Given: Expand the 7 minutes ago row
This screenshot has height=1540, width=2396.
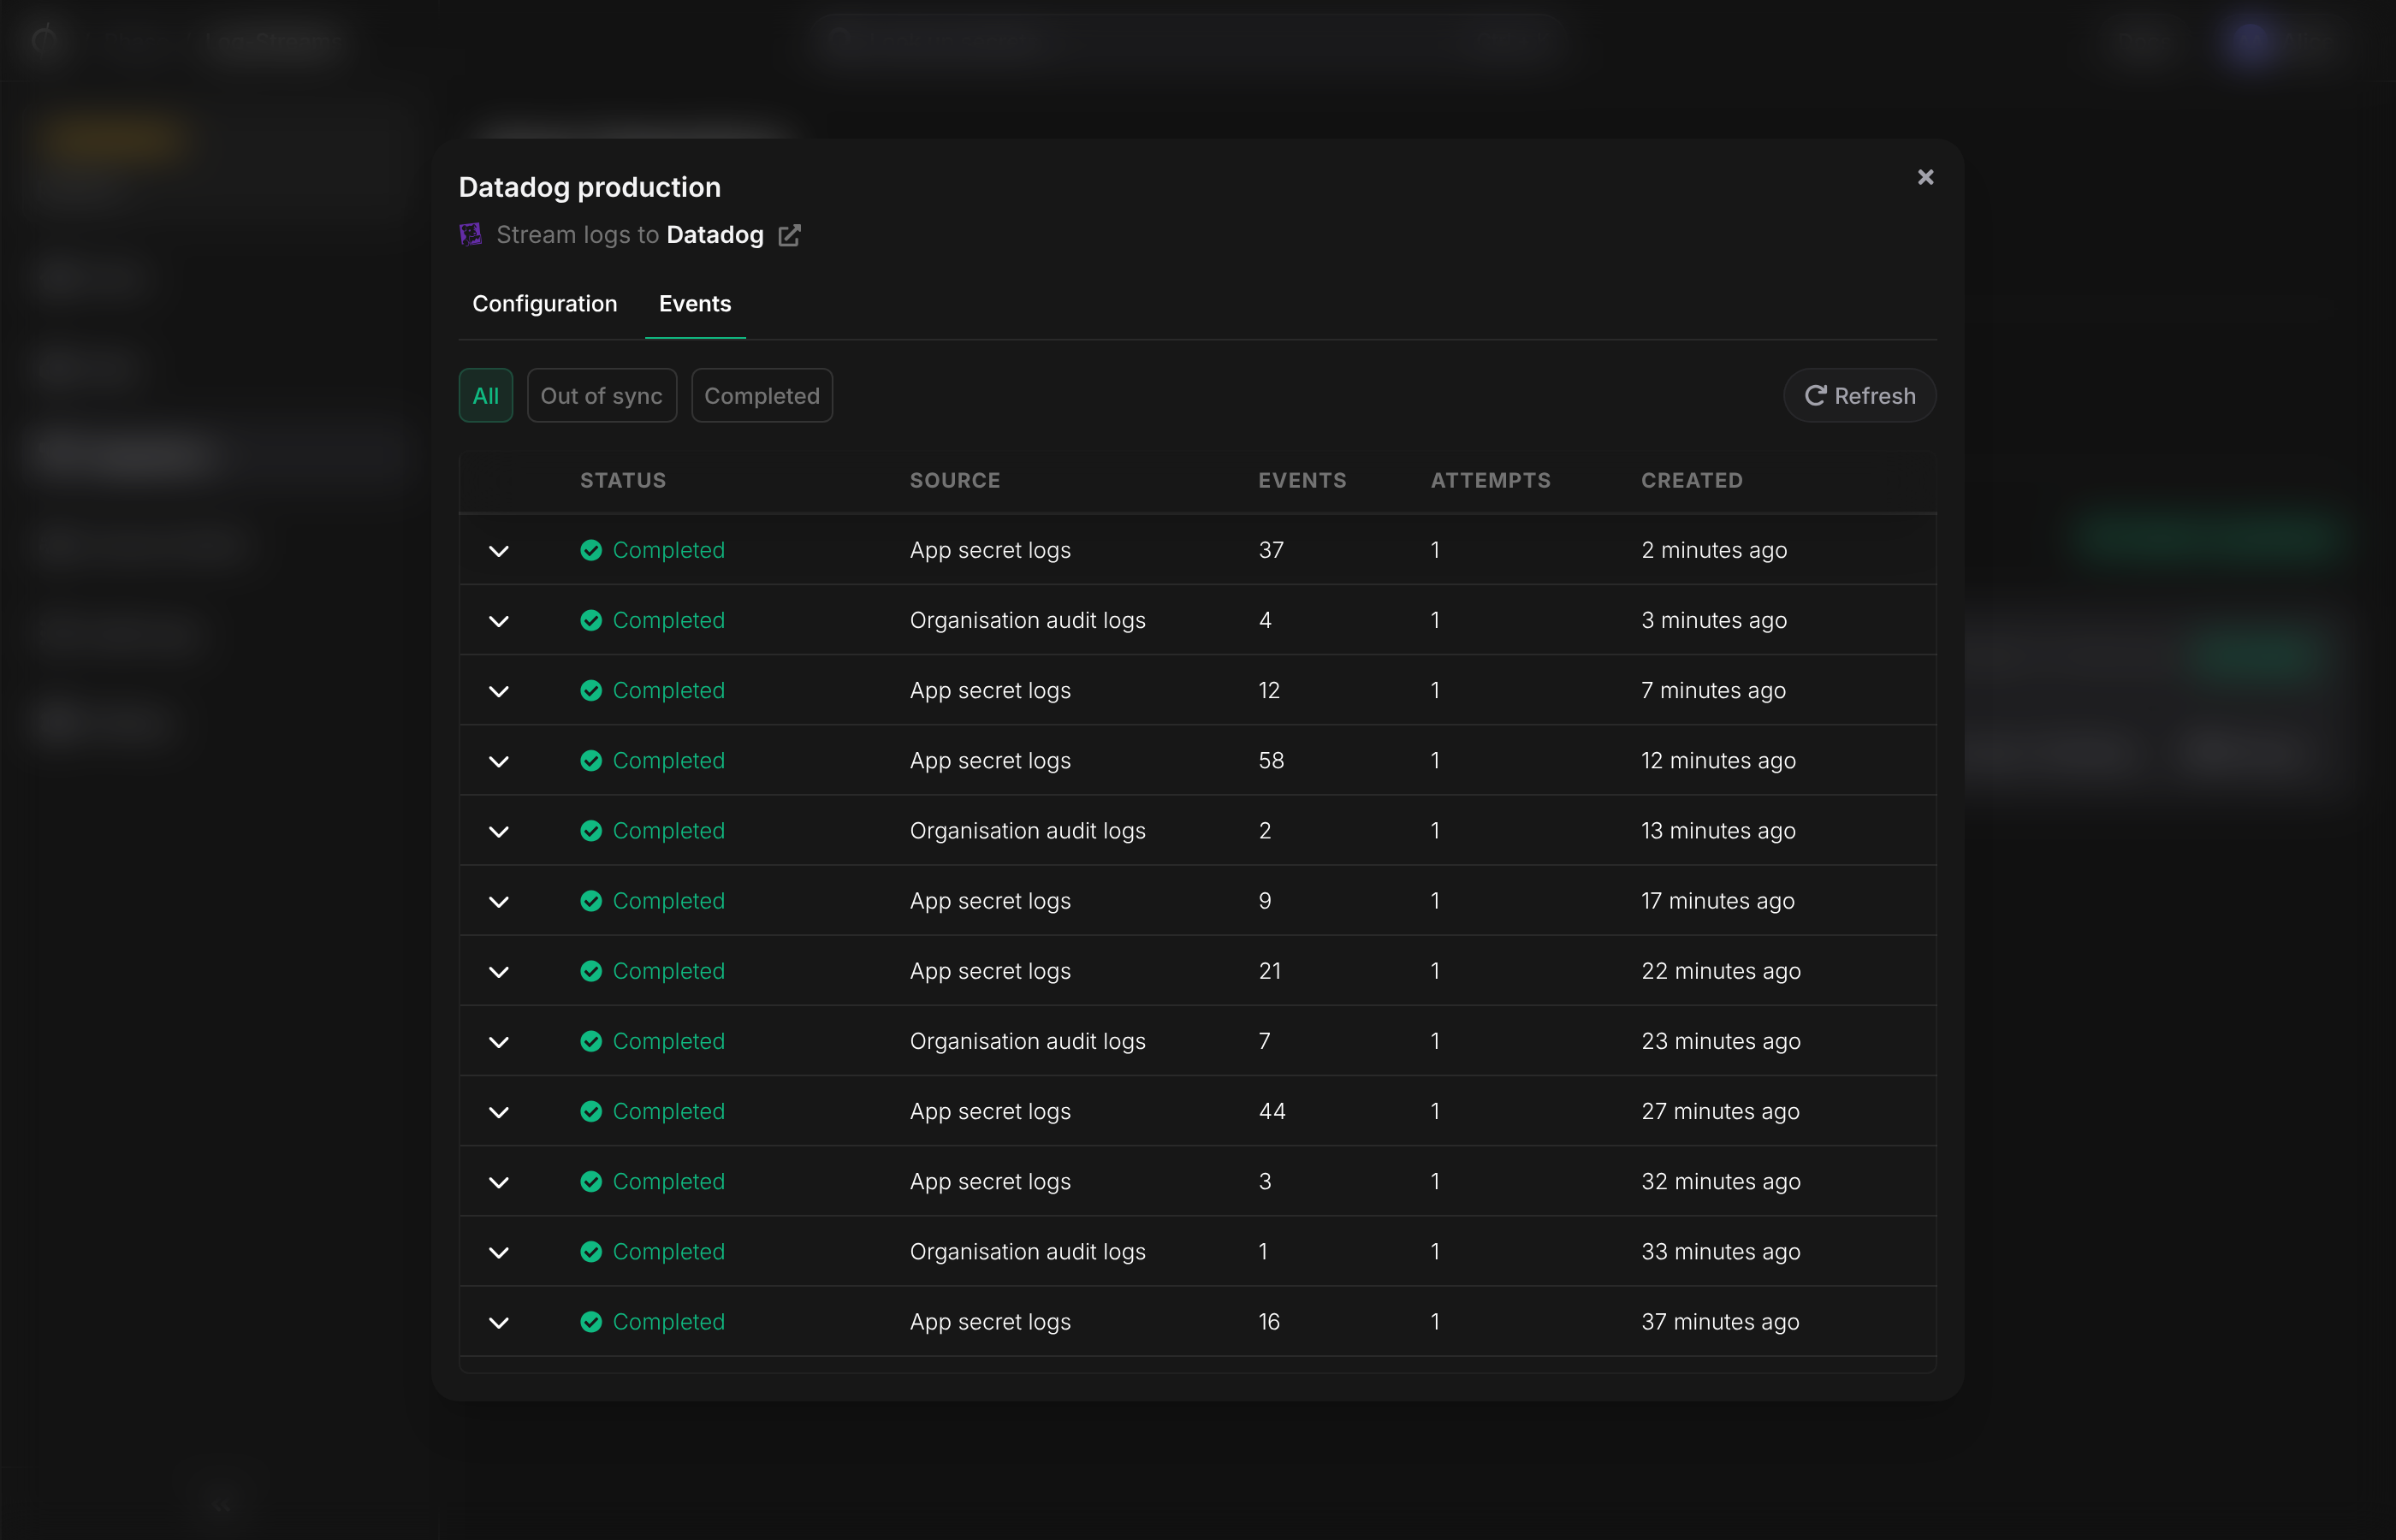Looking at the screenshot, I should point(499,691).
